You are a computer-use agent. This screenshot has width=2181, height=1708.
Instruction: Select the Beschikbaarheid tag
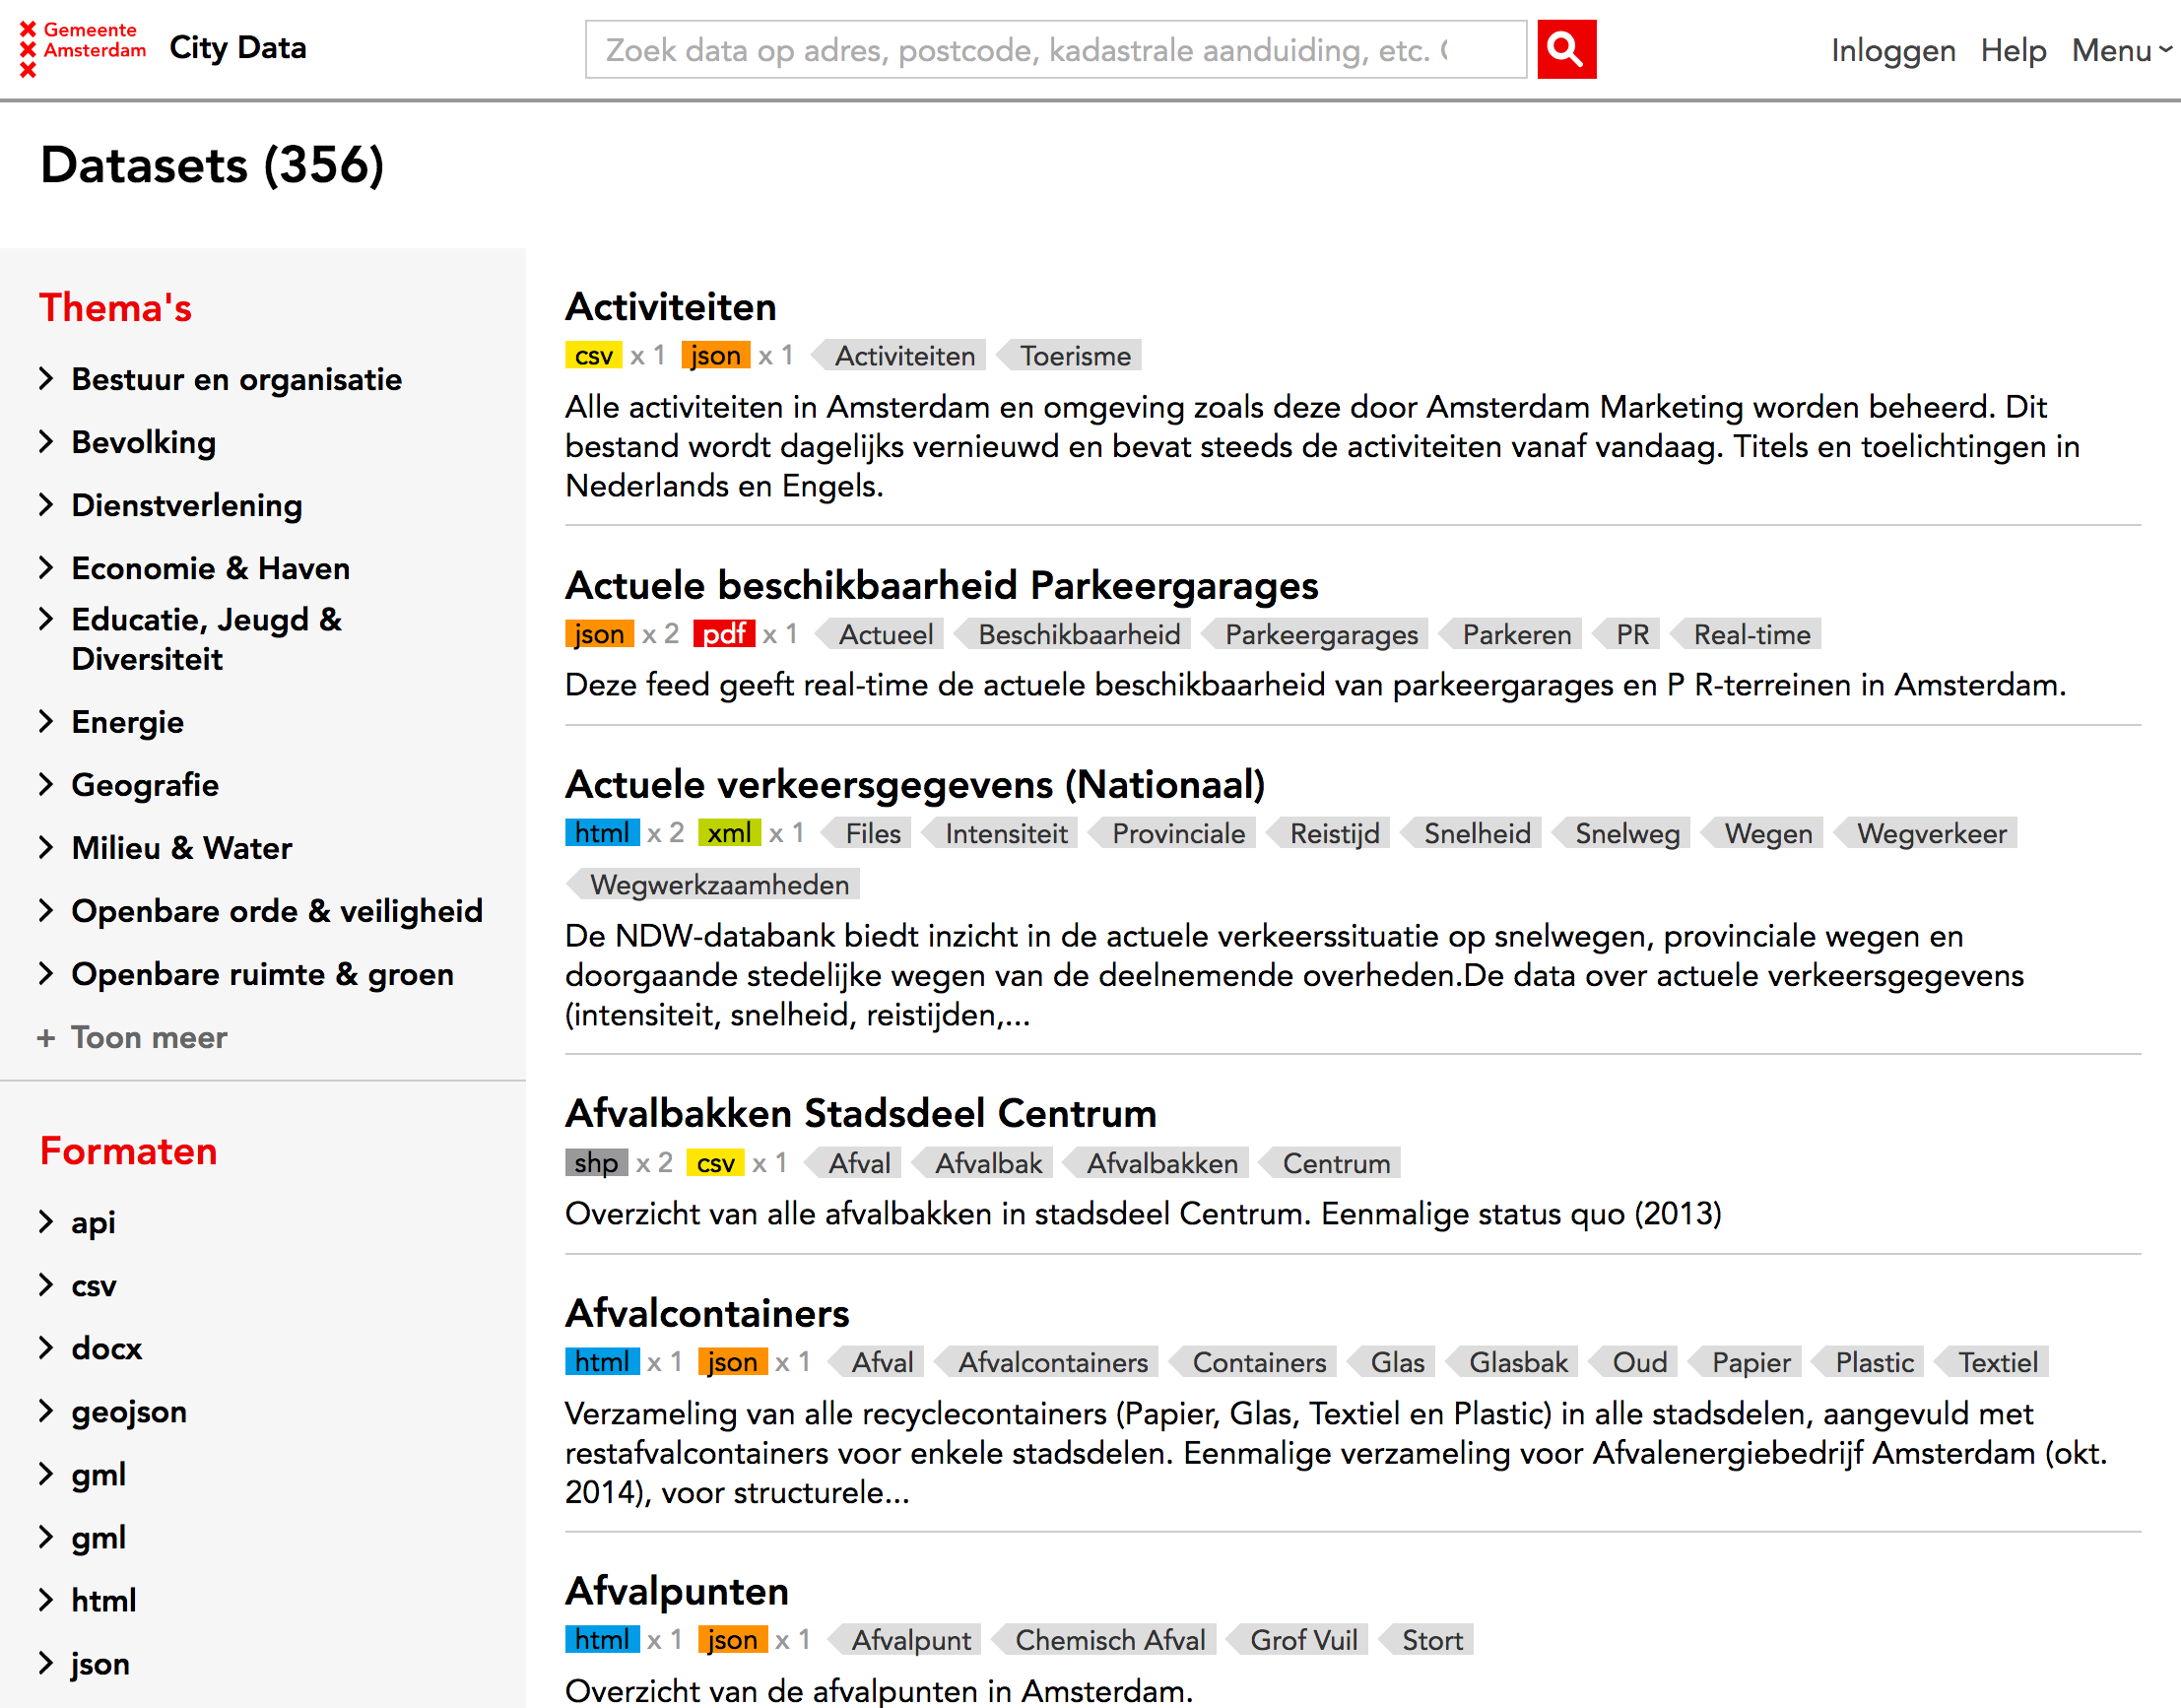tap(1073, 634)
